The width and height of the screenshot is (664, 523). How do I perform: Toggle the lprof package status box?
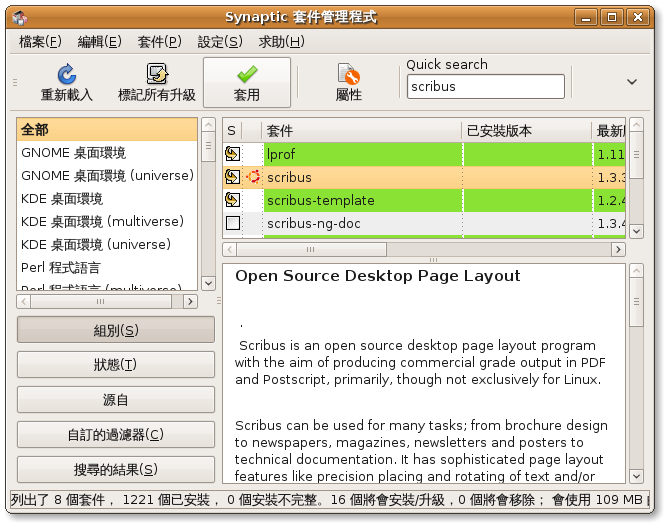232,154
